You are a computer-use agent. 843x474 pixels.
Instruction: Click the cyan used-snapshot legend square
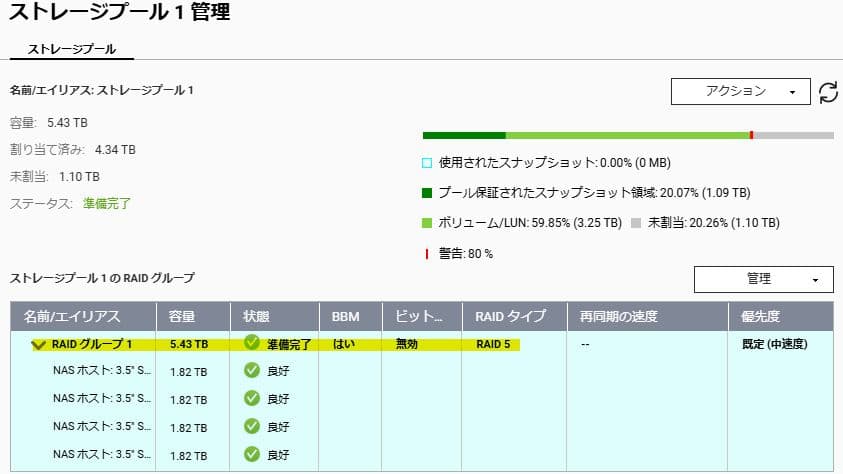point(427,162)
